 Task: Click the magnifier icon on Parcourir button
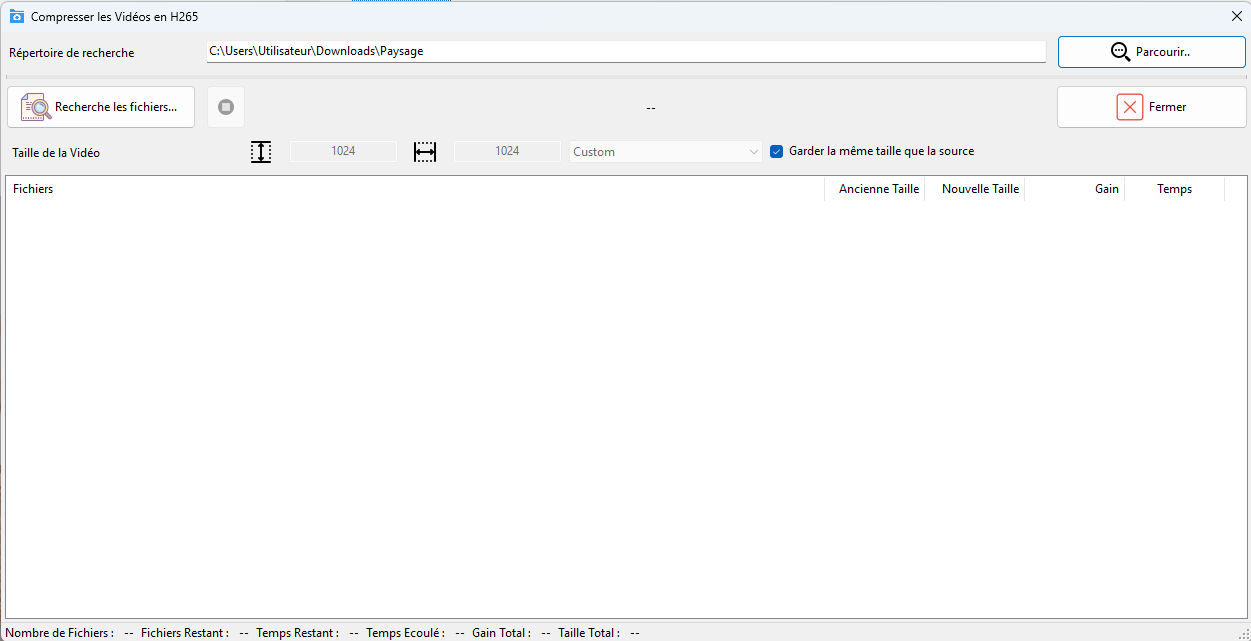coord(1121,52)
